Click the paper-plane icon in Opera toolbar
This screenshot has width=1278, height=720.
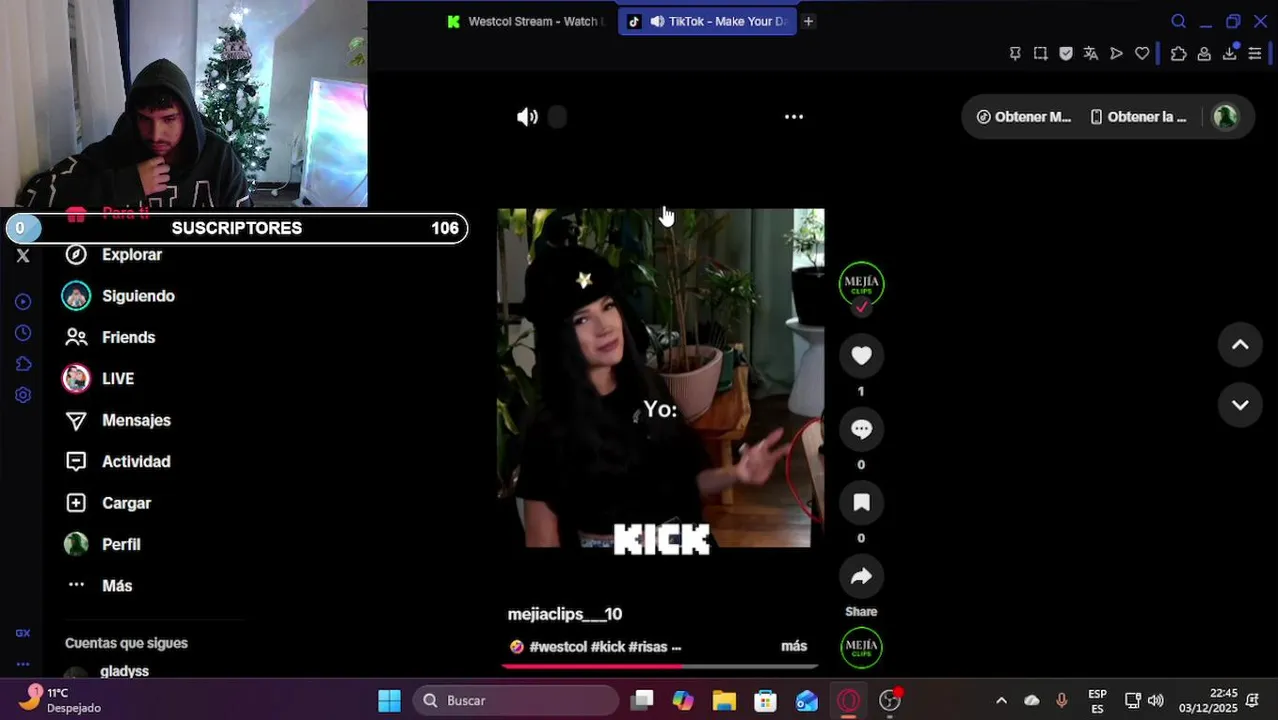1117,54
